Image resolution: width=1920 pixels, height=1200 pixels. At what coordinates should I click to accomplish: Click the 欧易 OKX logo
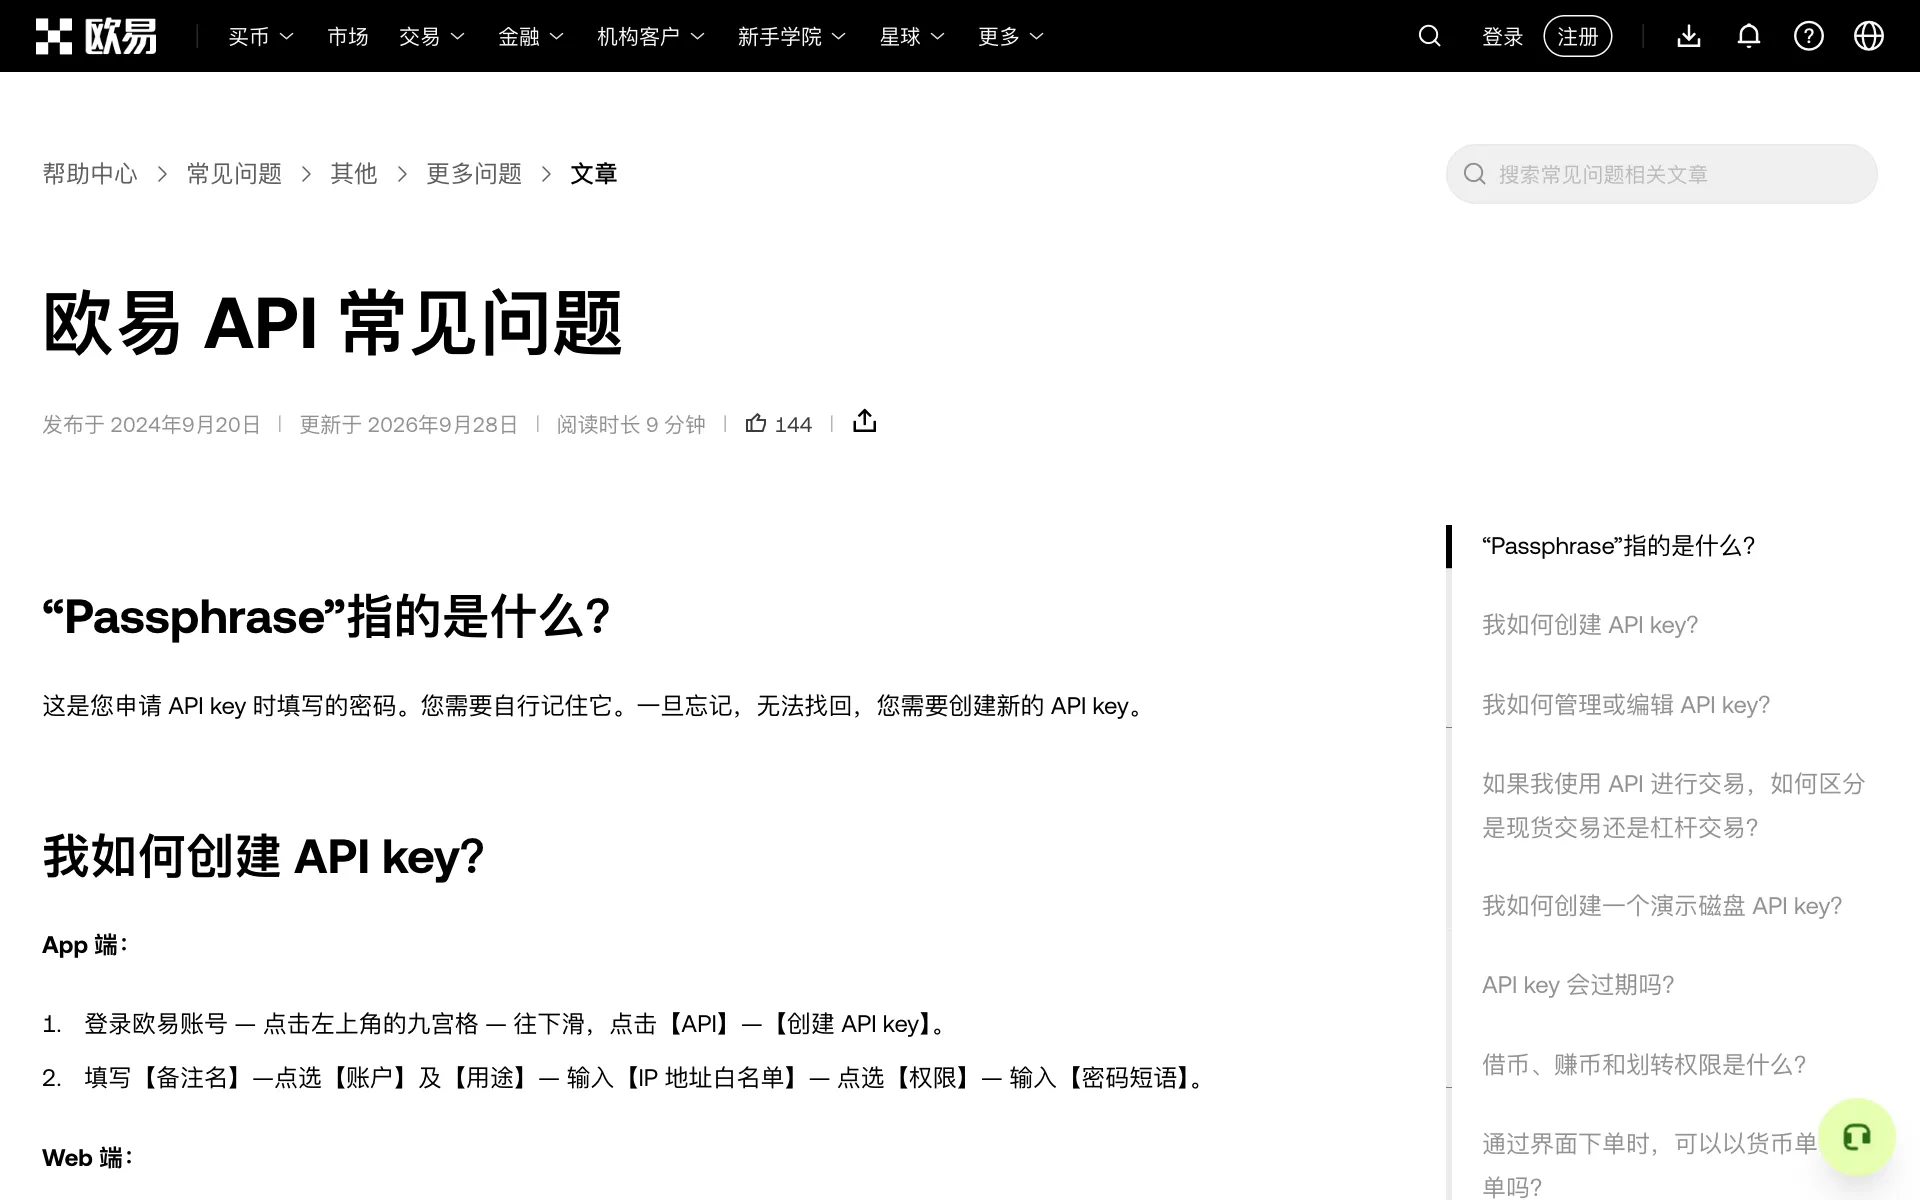[96, 36]
